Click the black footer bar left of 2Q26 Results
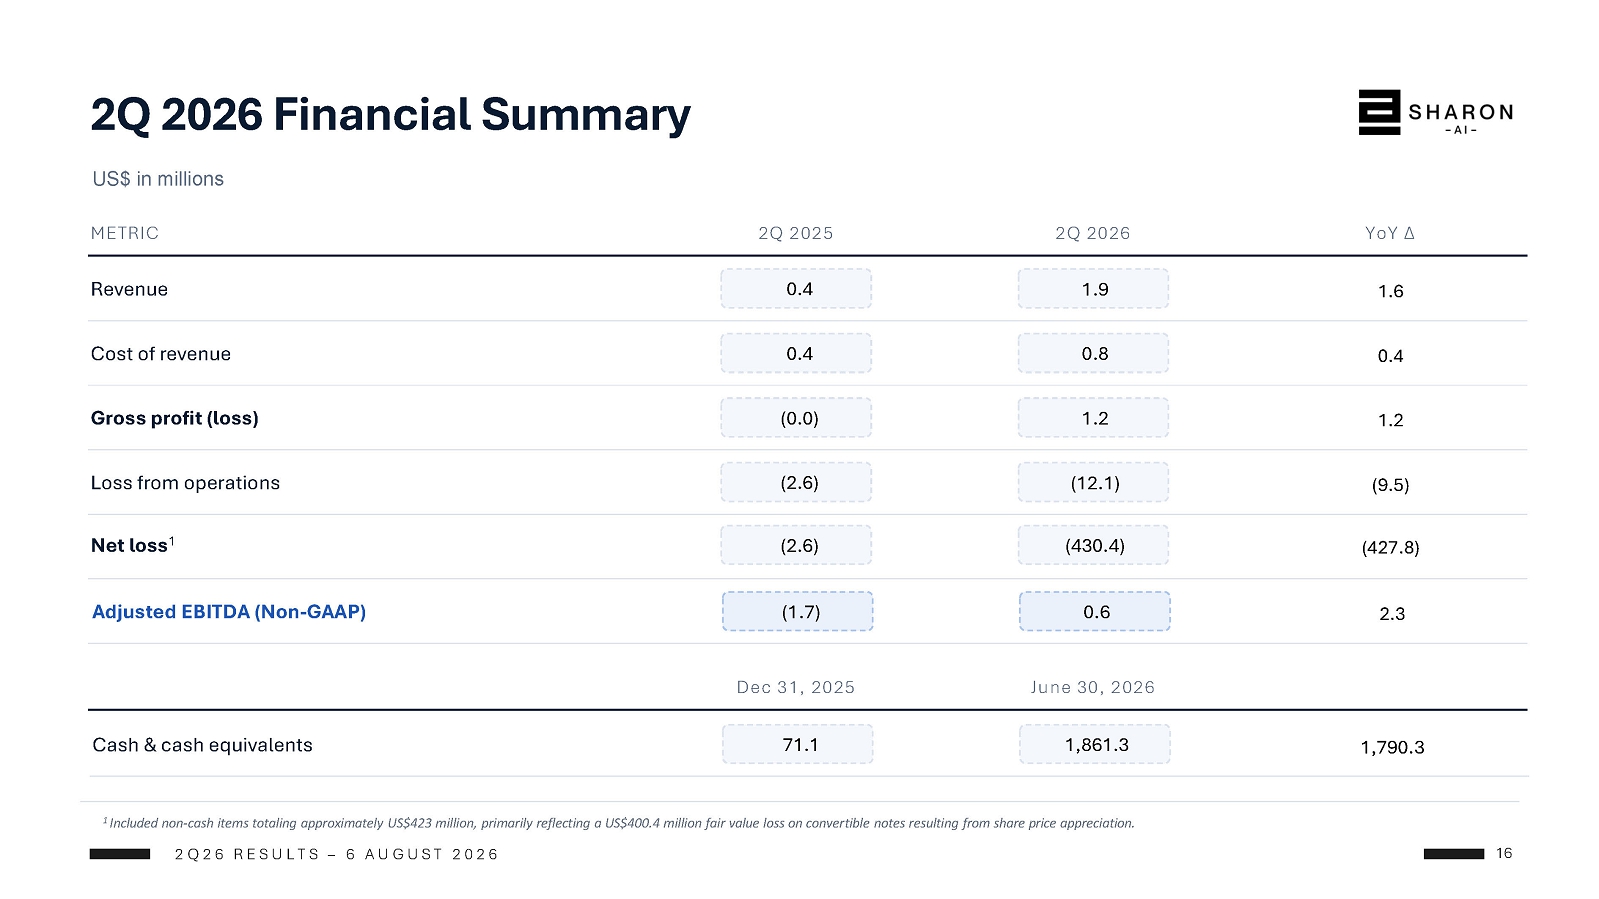 [120, 854]
